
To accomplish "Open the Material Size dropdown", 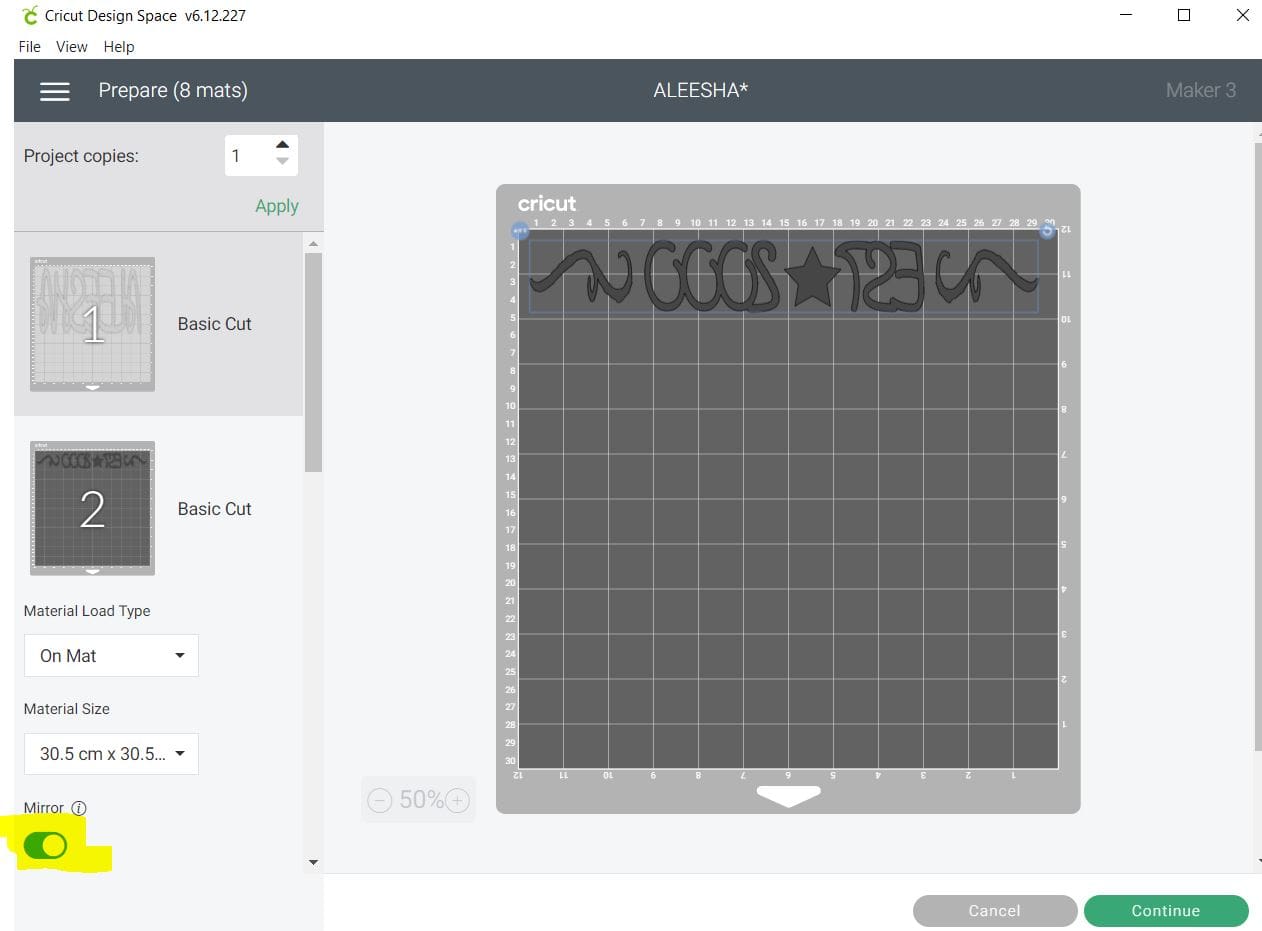I will [x=111, y=754].
